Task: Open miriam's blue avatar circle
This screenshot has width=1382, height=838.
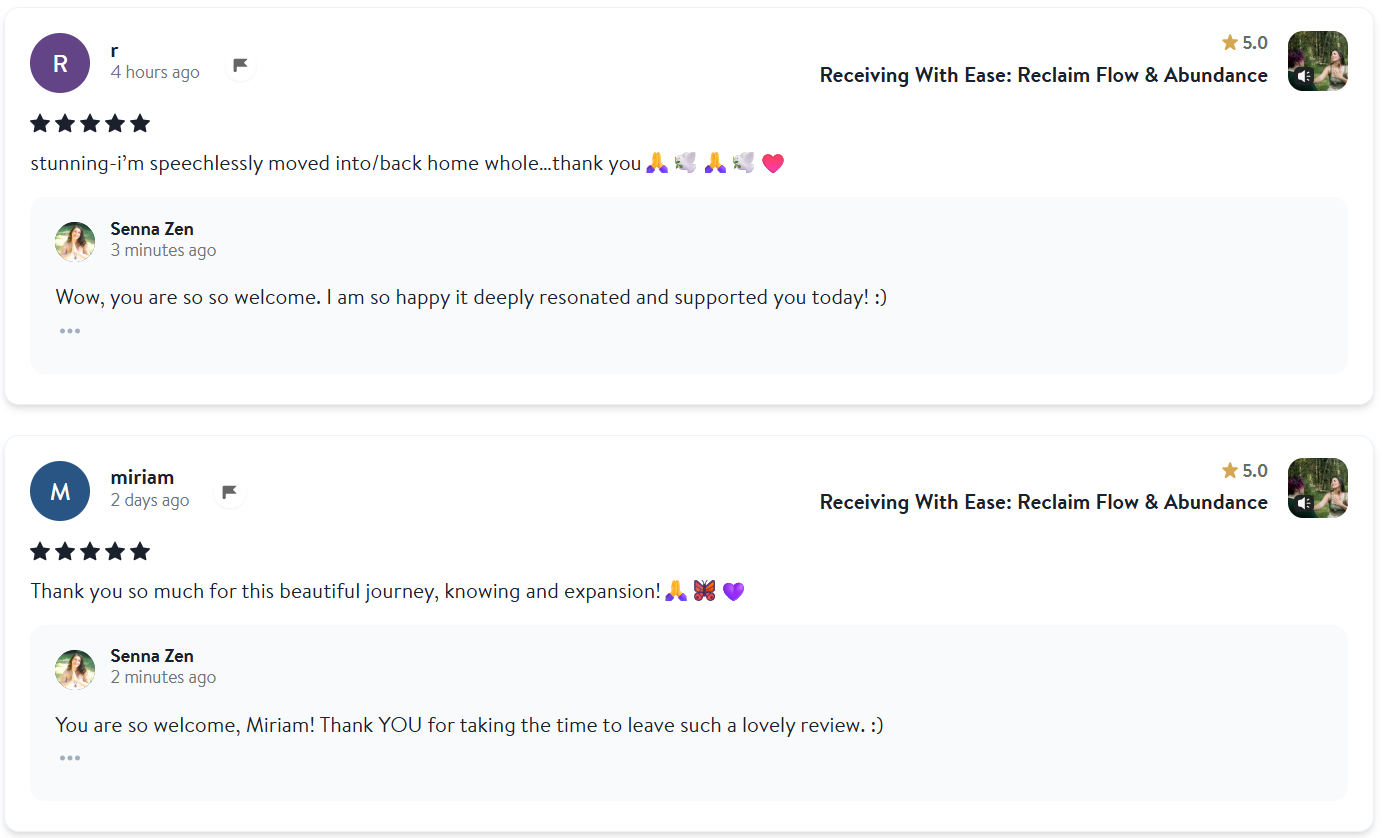Action: (x=60, y=491)
